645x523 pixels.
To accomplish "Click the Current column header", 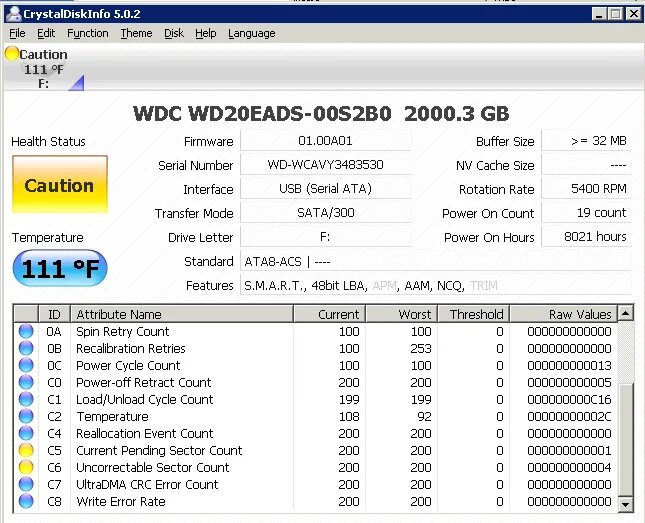I will tap(329, 314).
